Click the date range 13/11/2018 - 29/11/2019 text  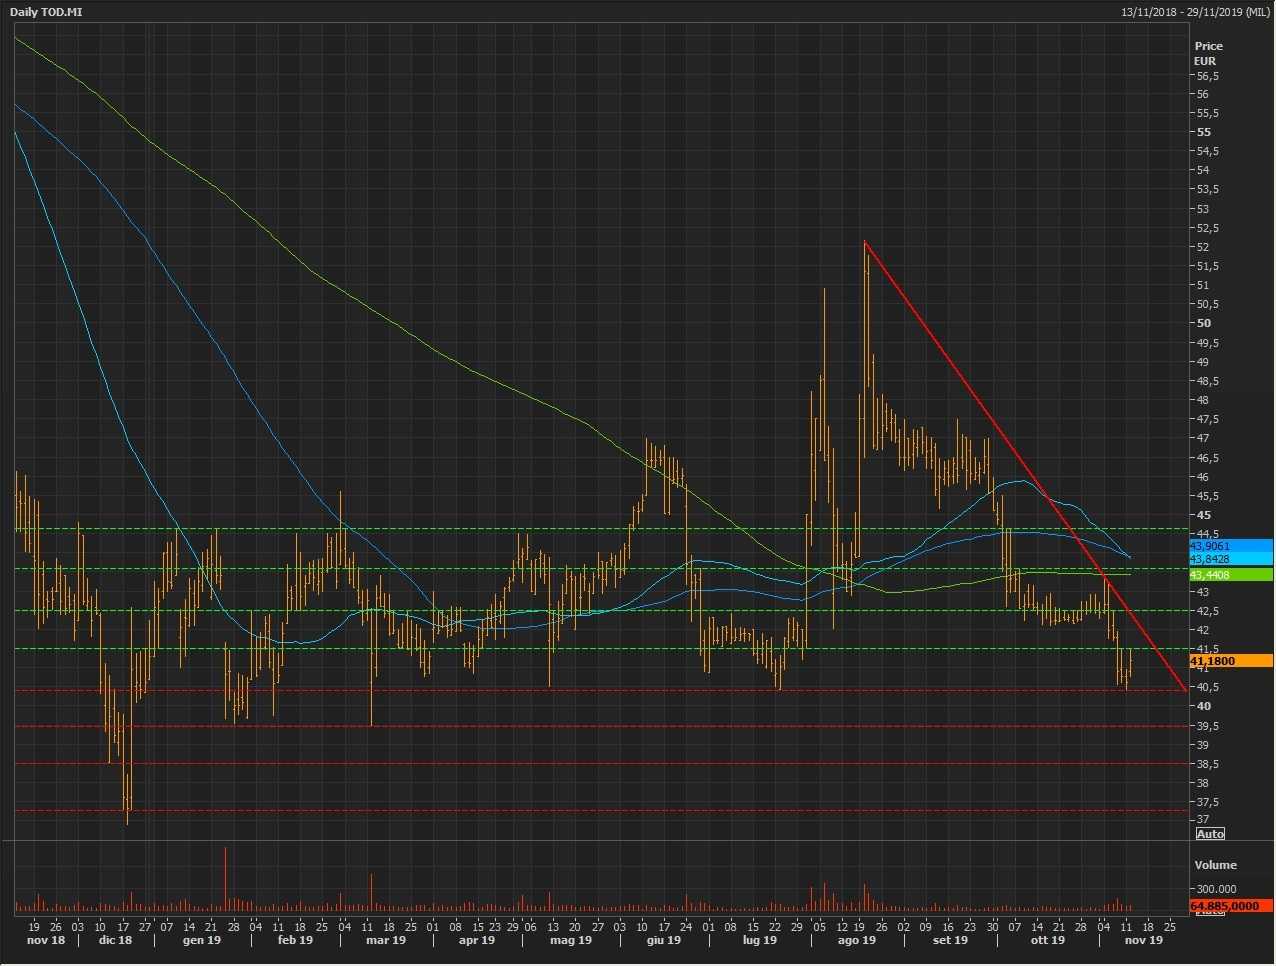(x=1195, y=12)
